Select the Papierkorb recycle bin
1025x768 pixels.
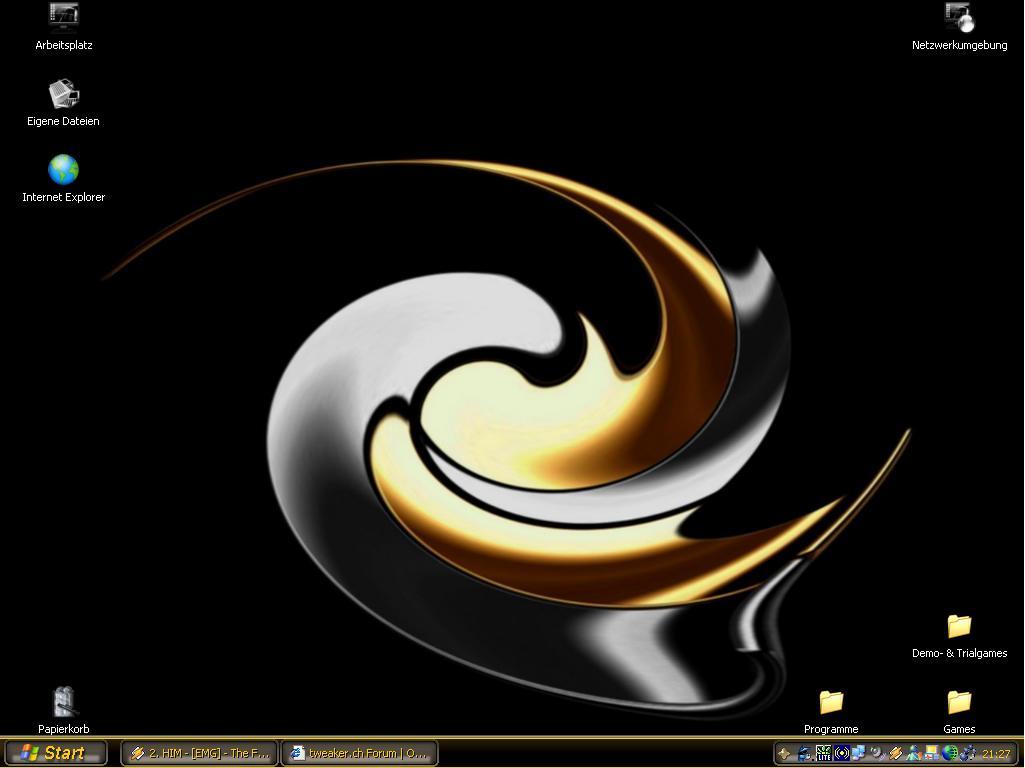pos(64,702)
